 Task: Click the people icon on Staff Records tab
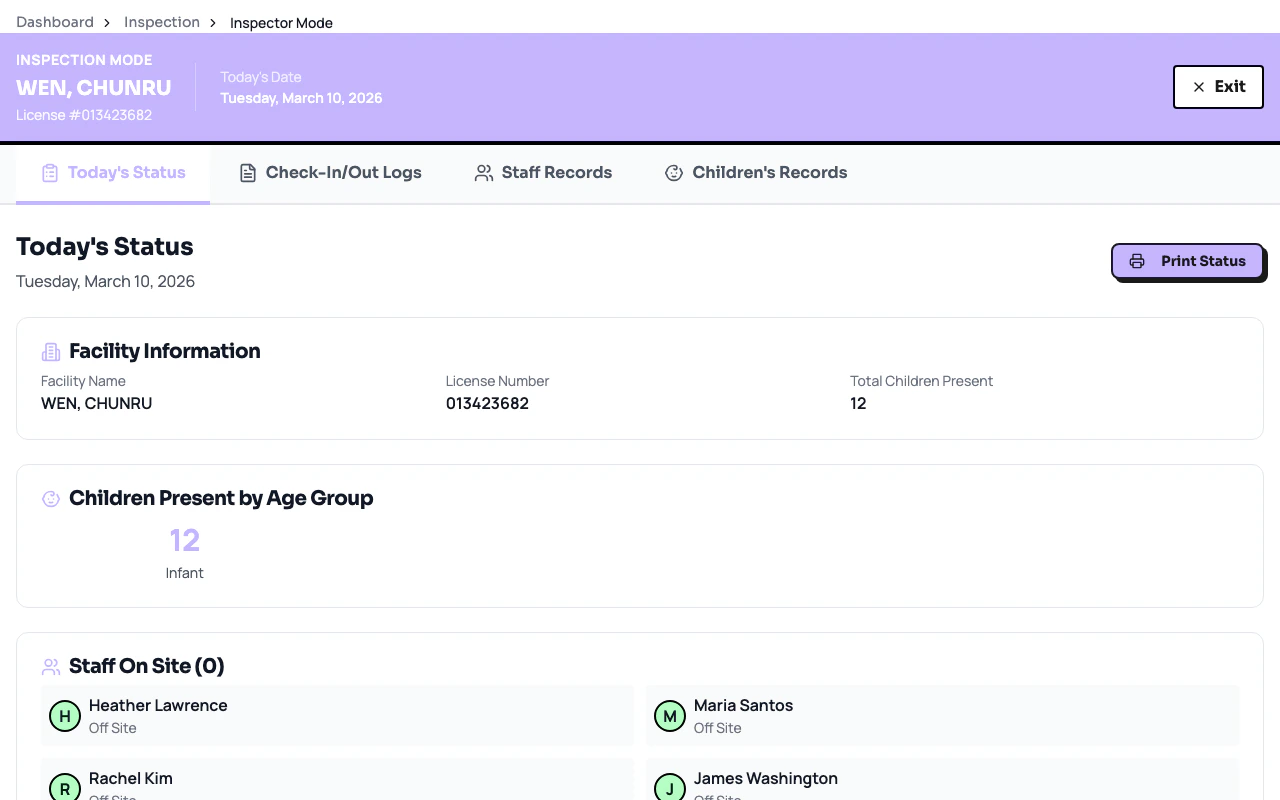(484, 172)
